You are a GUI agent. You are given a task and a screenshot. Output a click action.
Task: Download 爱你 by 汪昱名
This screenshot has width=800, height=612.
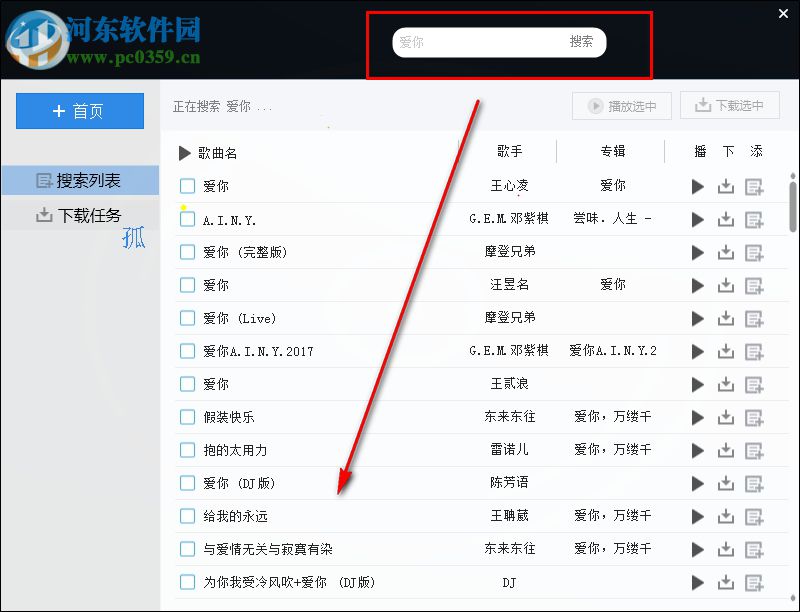pyautogui.click(x=726, y=286)
